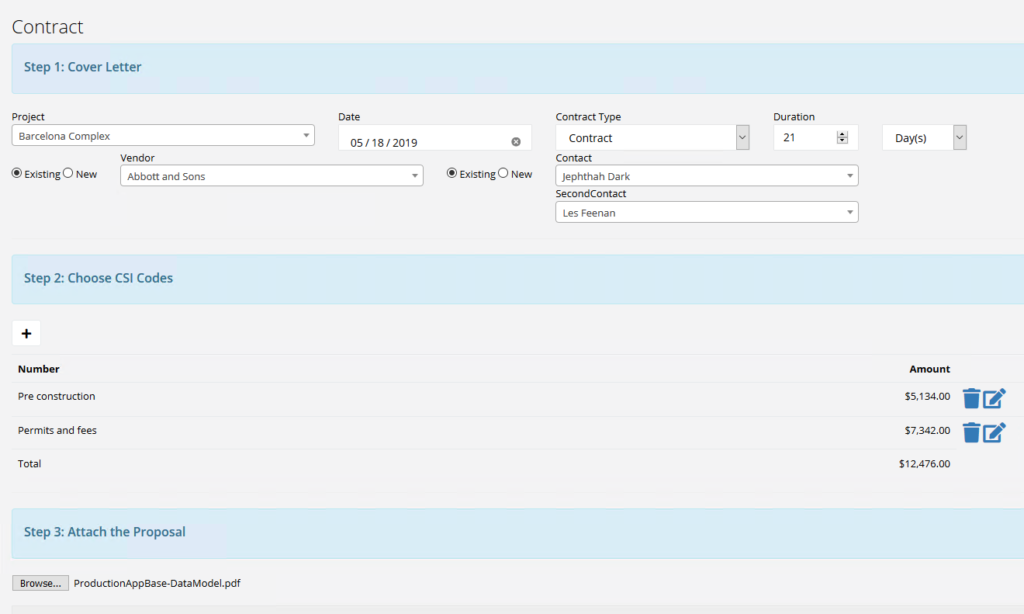Click the $7,342.00 amount
Viewport: 1024px width, 614px height.
pyautogui.click(x=927, y=430)
